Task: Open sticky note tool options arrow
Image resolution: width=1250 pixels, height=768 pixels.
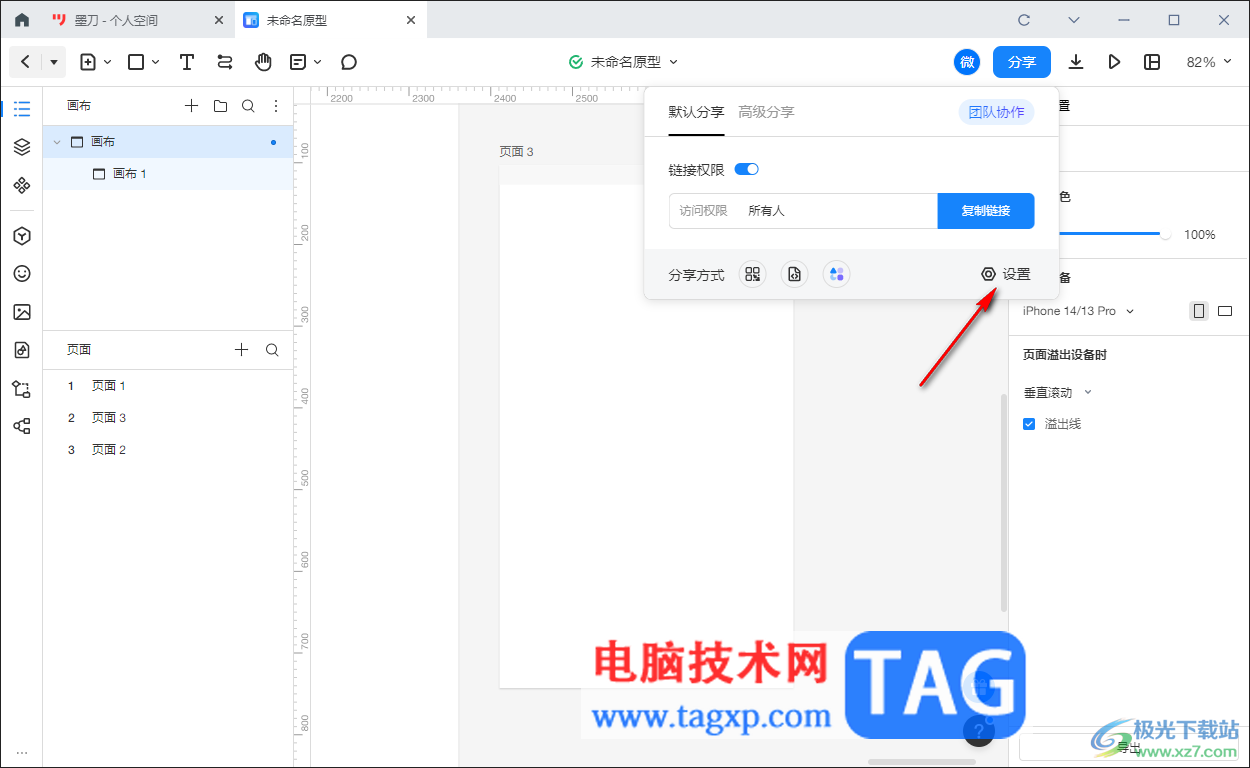Action: coord(318,62)
